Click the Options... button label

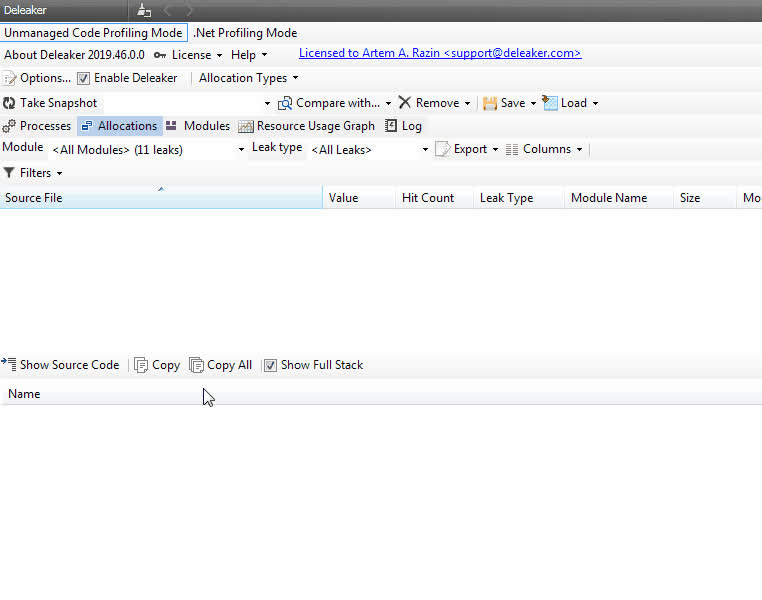click(x=45, y=78)
